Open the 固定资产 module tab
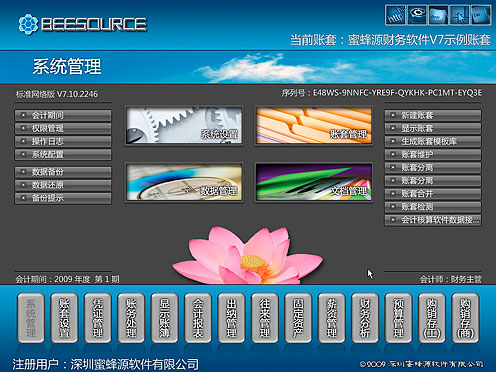 [298, 318]
